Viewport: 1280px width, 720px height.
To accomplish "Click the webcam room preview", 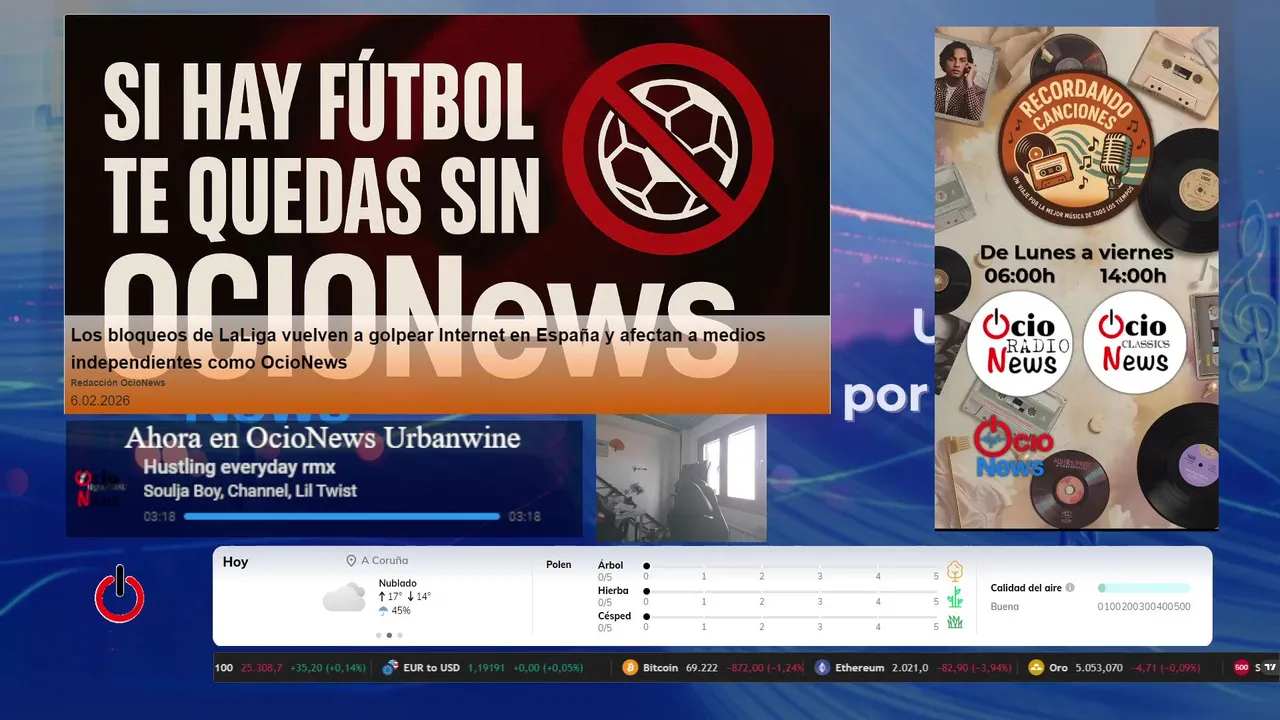I will 681,478.
